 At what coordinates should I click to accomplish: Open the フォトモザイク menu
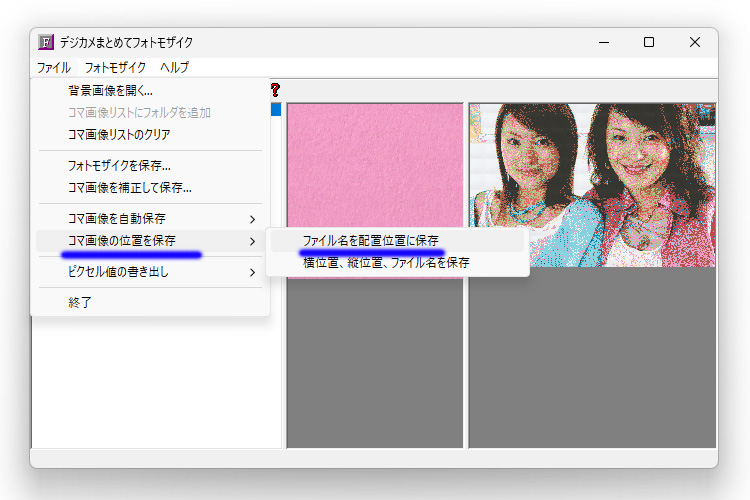click(x=115, y=68)
